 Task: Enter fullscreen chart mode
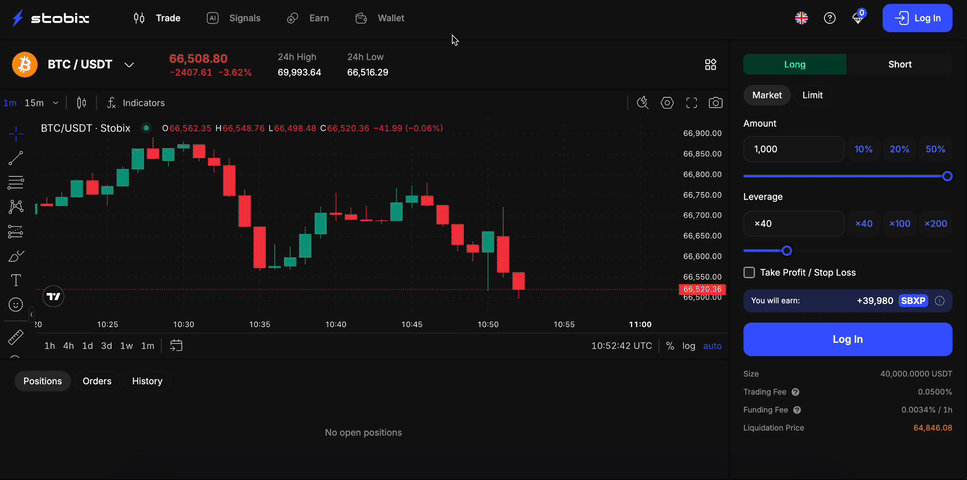pos(691,103)
